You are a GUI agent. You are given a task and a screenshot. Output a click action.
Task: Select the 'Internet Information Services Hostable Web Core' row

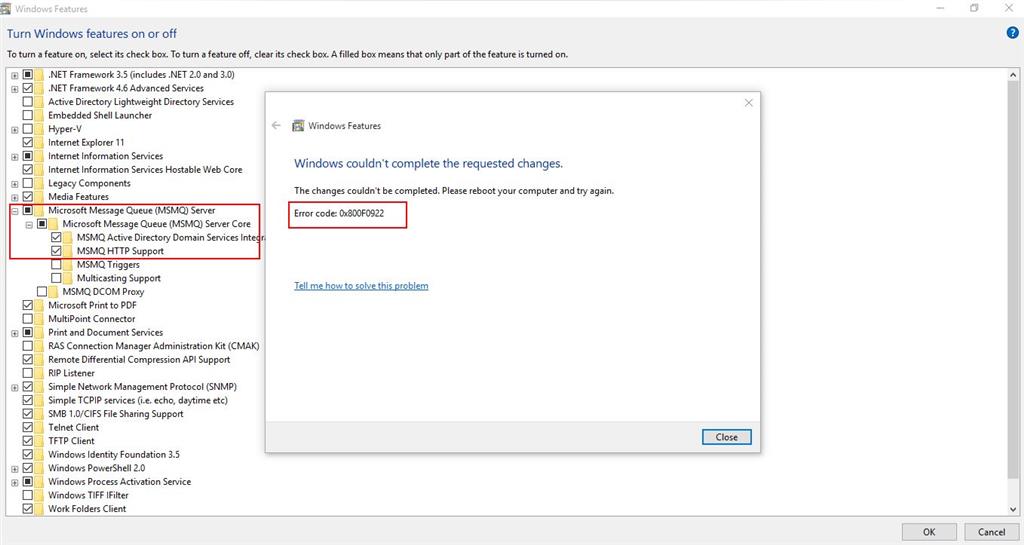(145, 169)
